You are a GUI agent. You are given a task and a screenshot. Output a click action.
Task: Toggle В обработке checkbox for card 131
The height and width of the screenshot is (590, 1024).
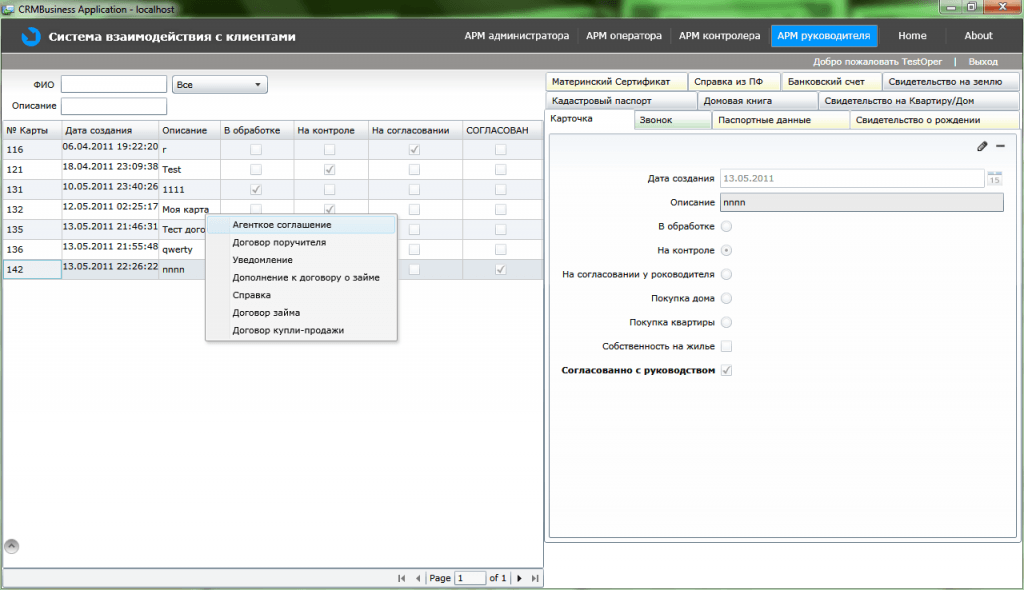pos(256,189)
